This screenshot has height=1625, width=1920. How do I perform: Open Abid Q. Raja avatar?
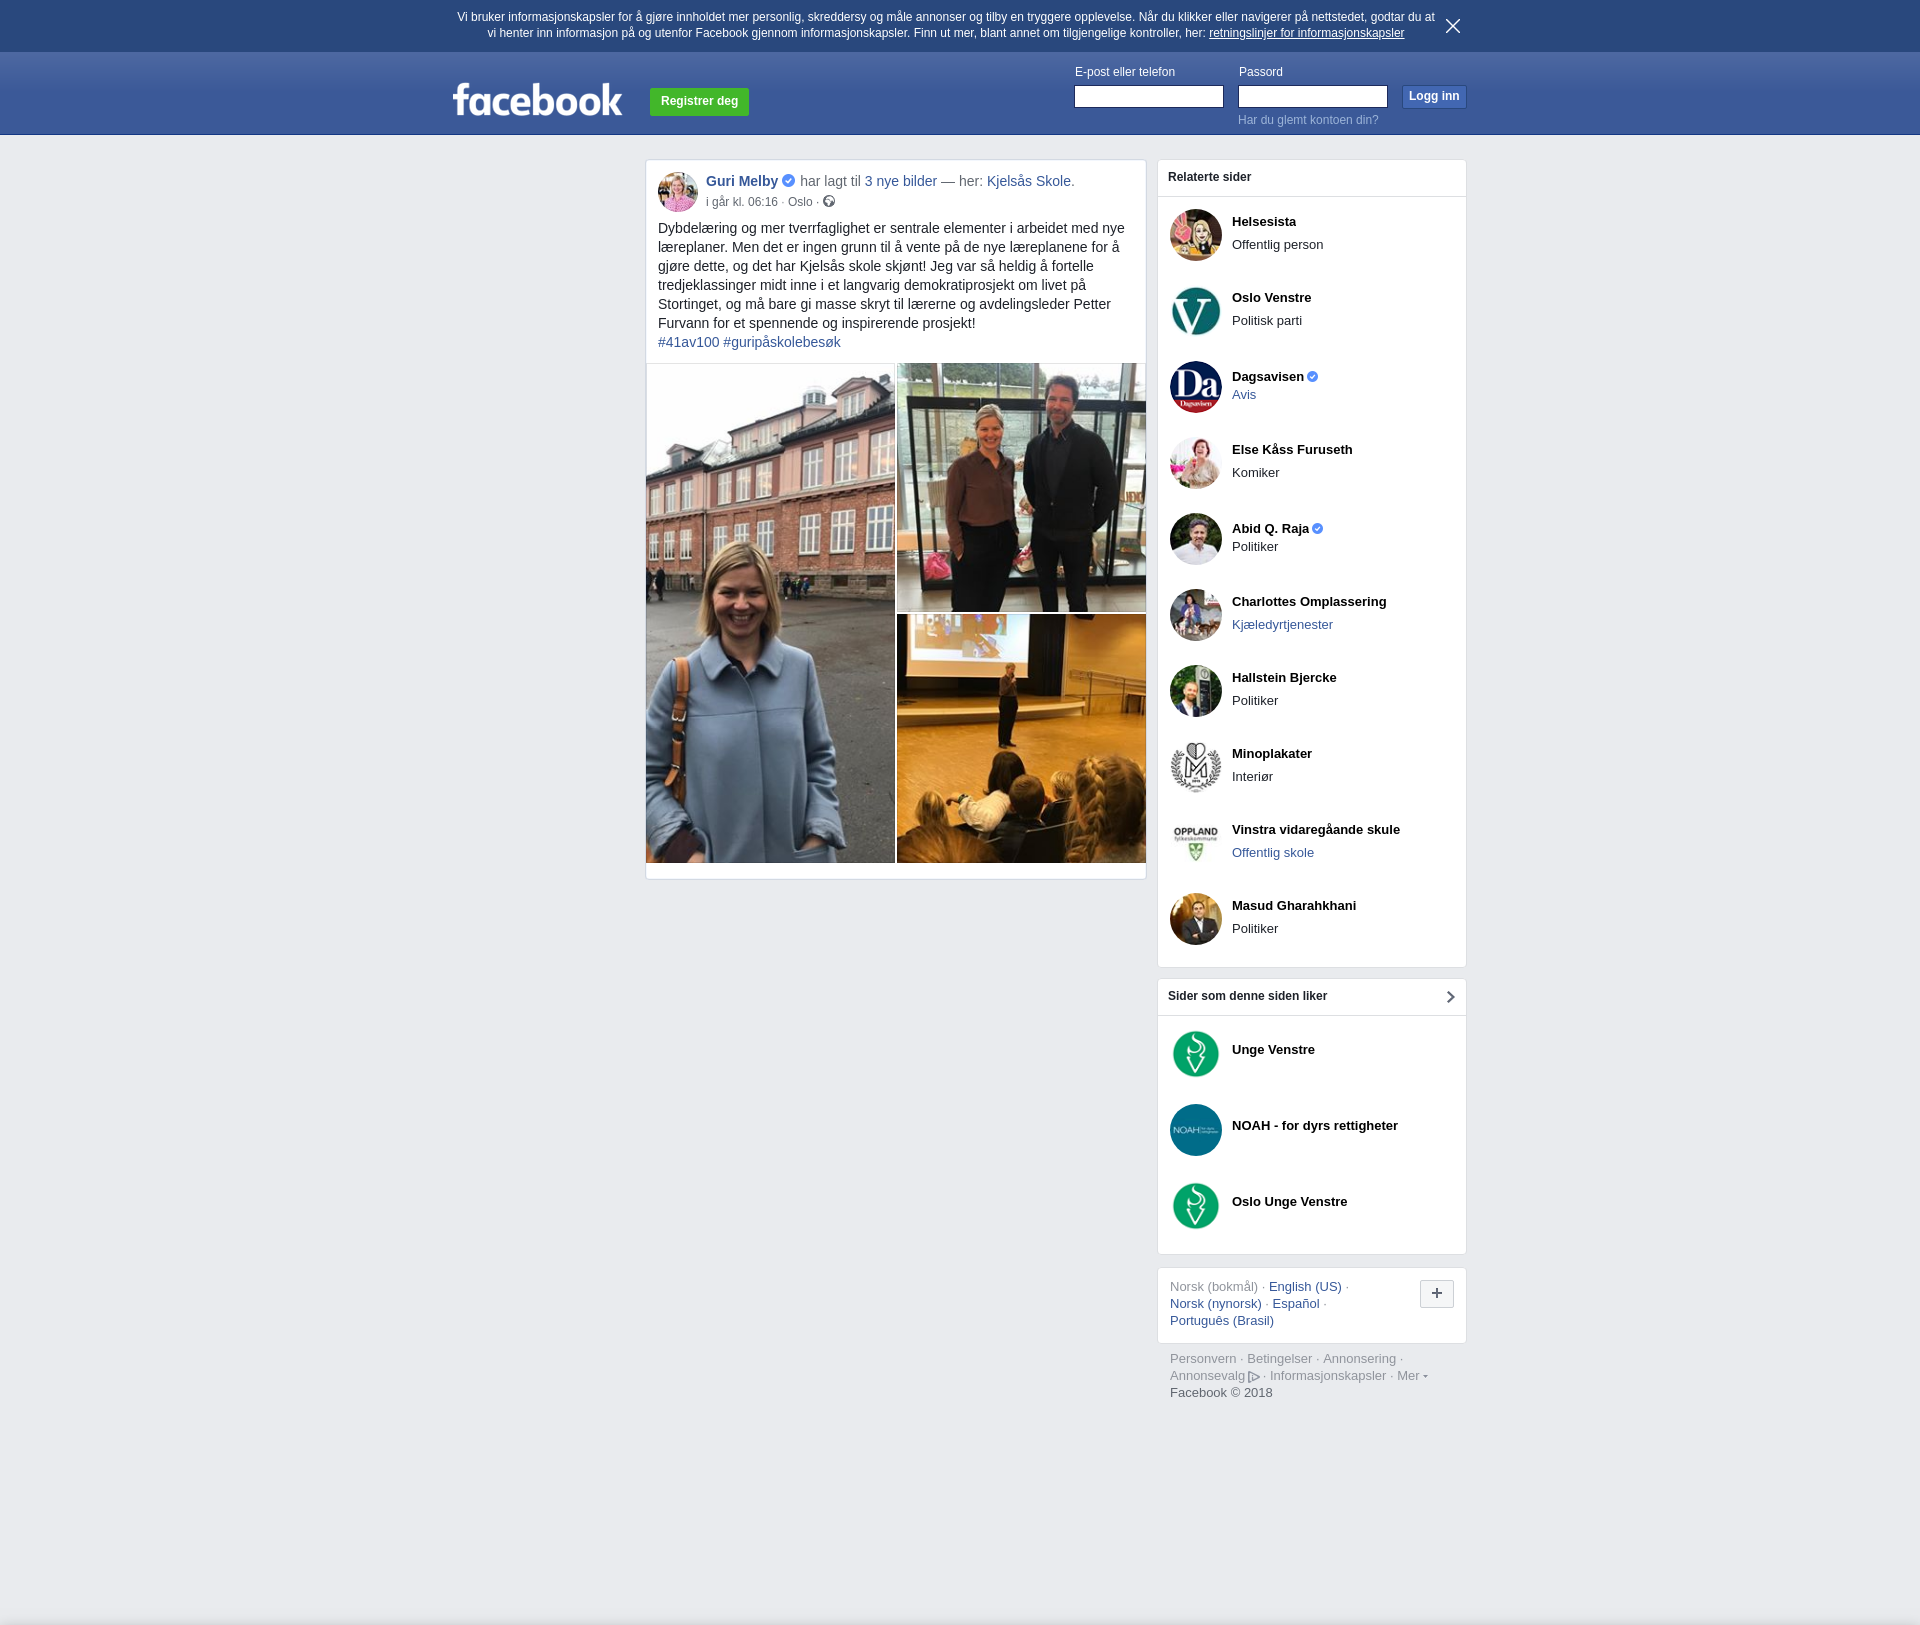(x=1196, y=539)
